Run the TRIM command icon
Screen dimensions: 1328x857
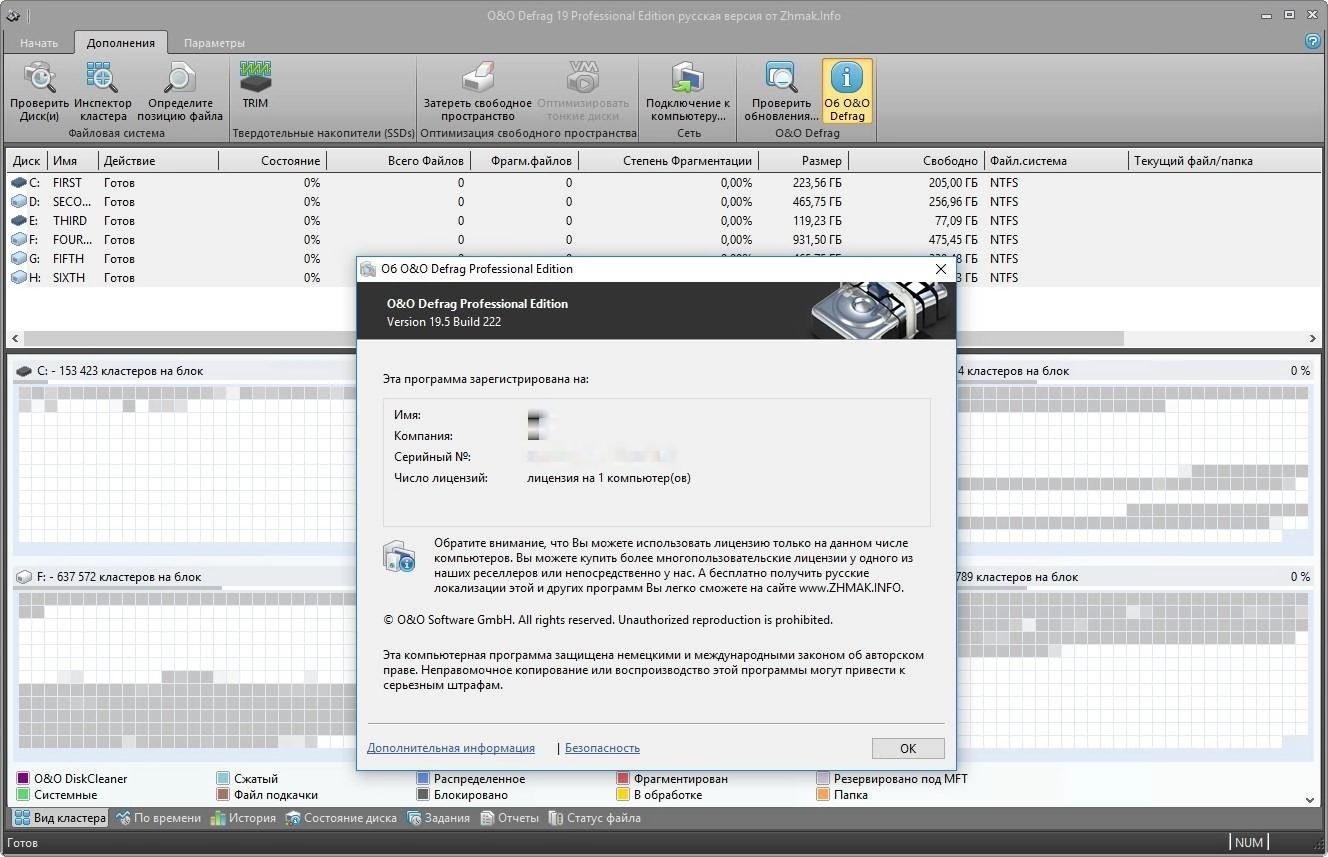pos(255,78)
